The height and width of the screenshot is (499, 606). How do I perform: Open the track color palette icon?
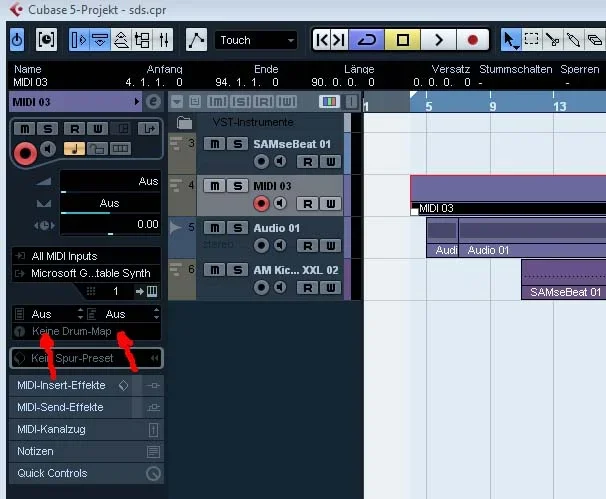click(329, 102)
